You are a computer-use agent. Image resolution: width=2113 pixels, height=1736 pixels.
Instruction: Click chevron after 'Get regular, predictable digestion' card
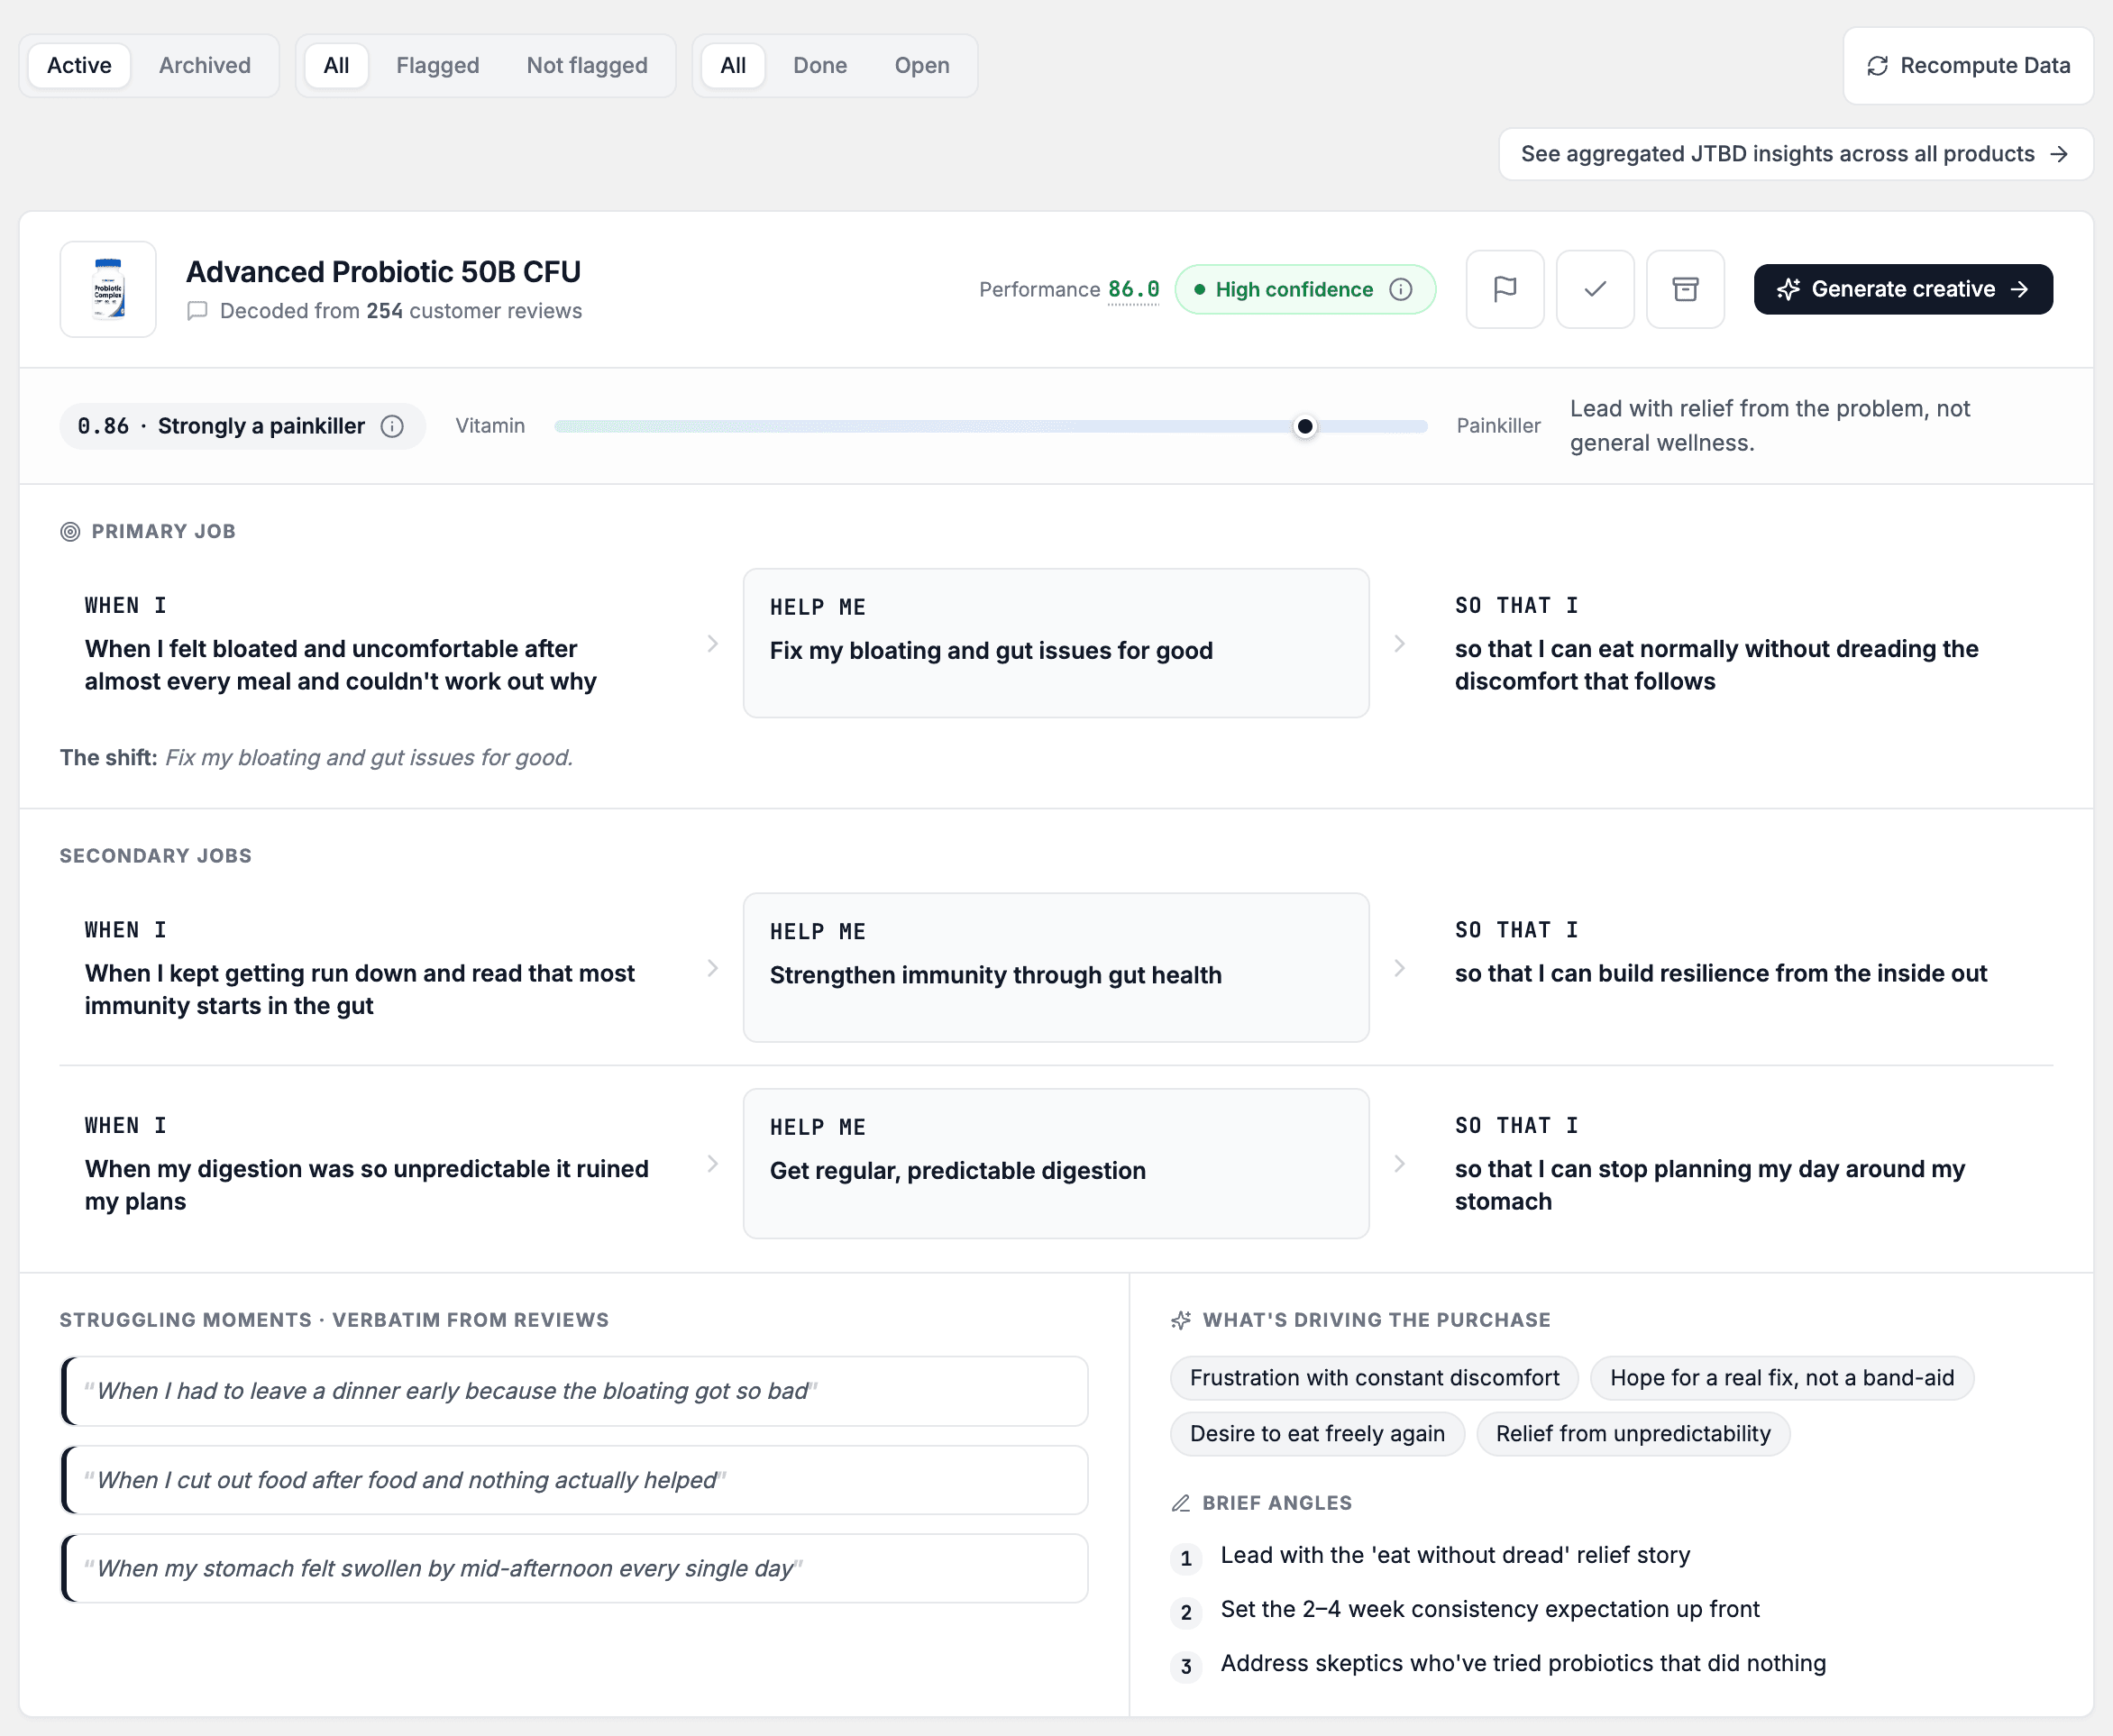tap(1399, 1164)
